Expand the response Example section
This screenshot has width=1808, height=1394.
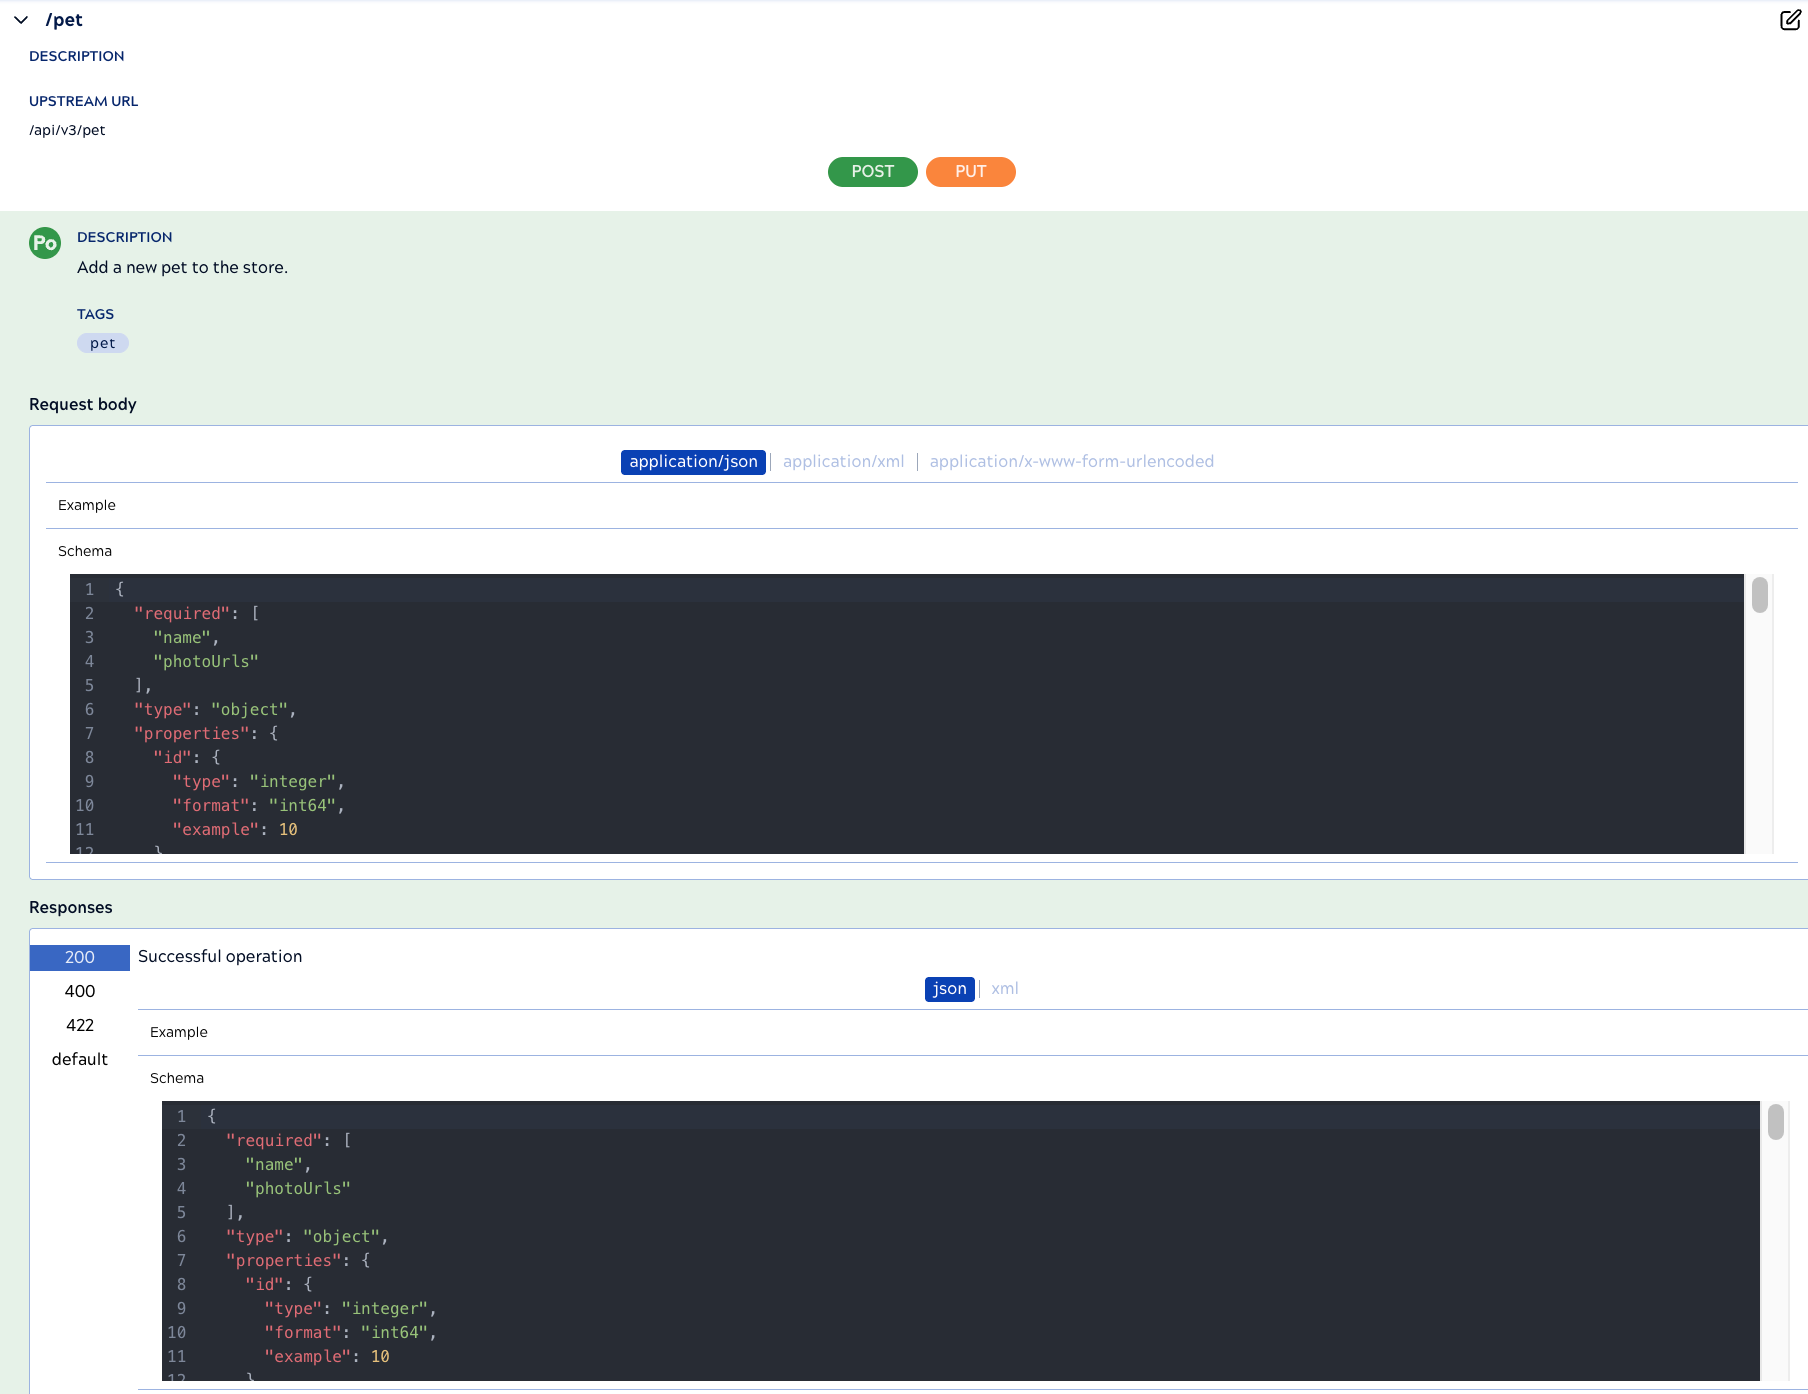click(179, 1032)
